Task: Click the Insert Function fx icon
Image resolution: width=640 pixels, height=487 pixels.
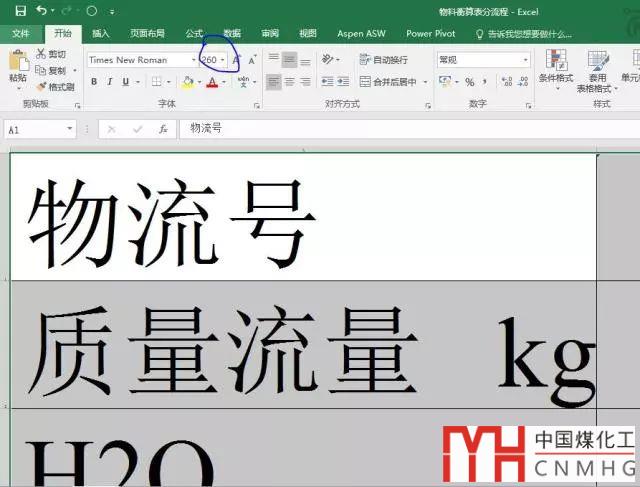Action: [x=163, y=129]
